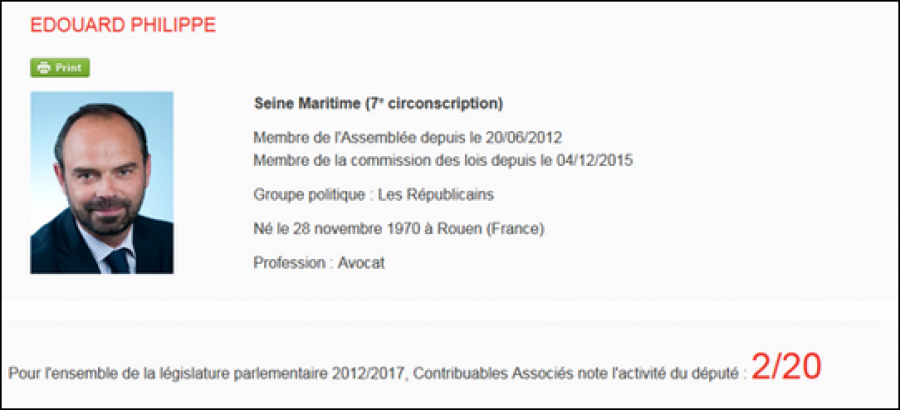Click the phrase note l'activité du député
Image resolution: width=900 pixels, height=410 pixels.
coord(658,374)
